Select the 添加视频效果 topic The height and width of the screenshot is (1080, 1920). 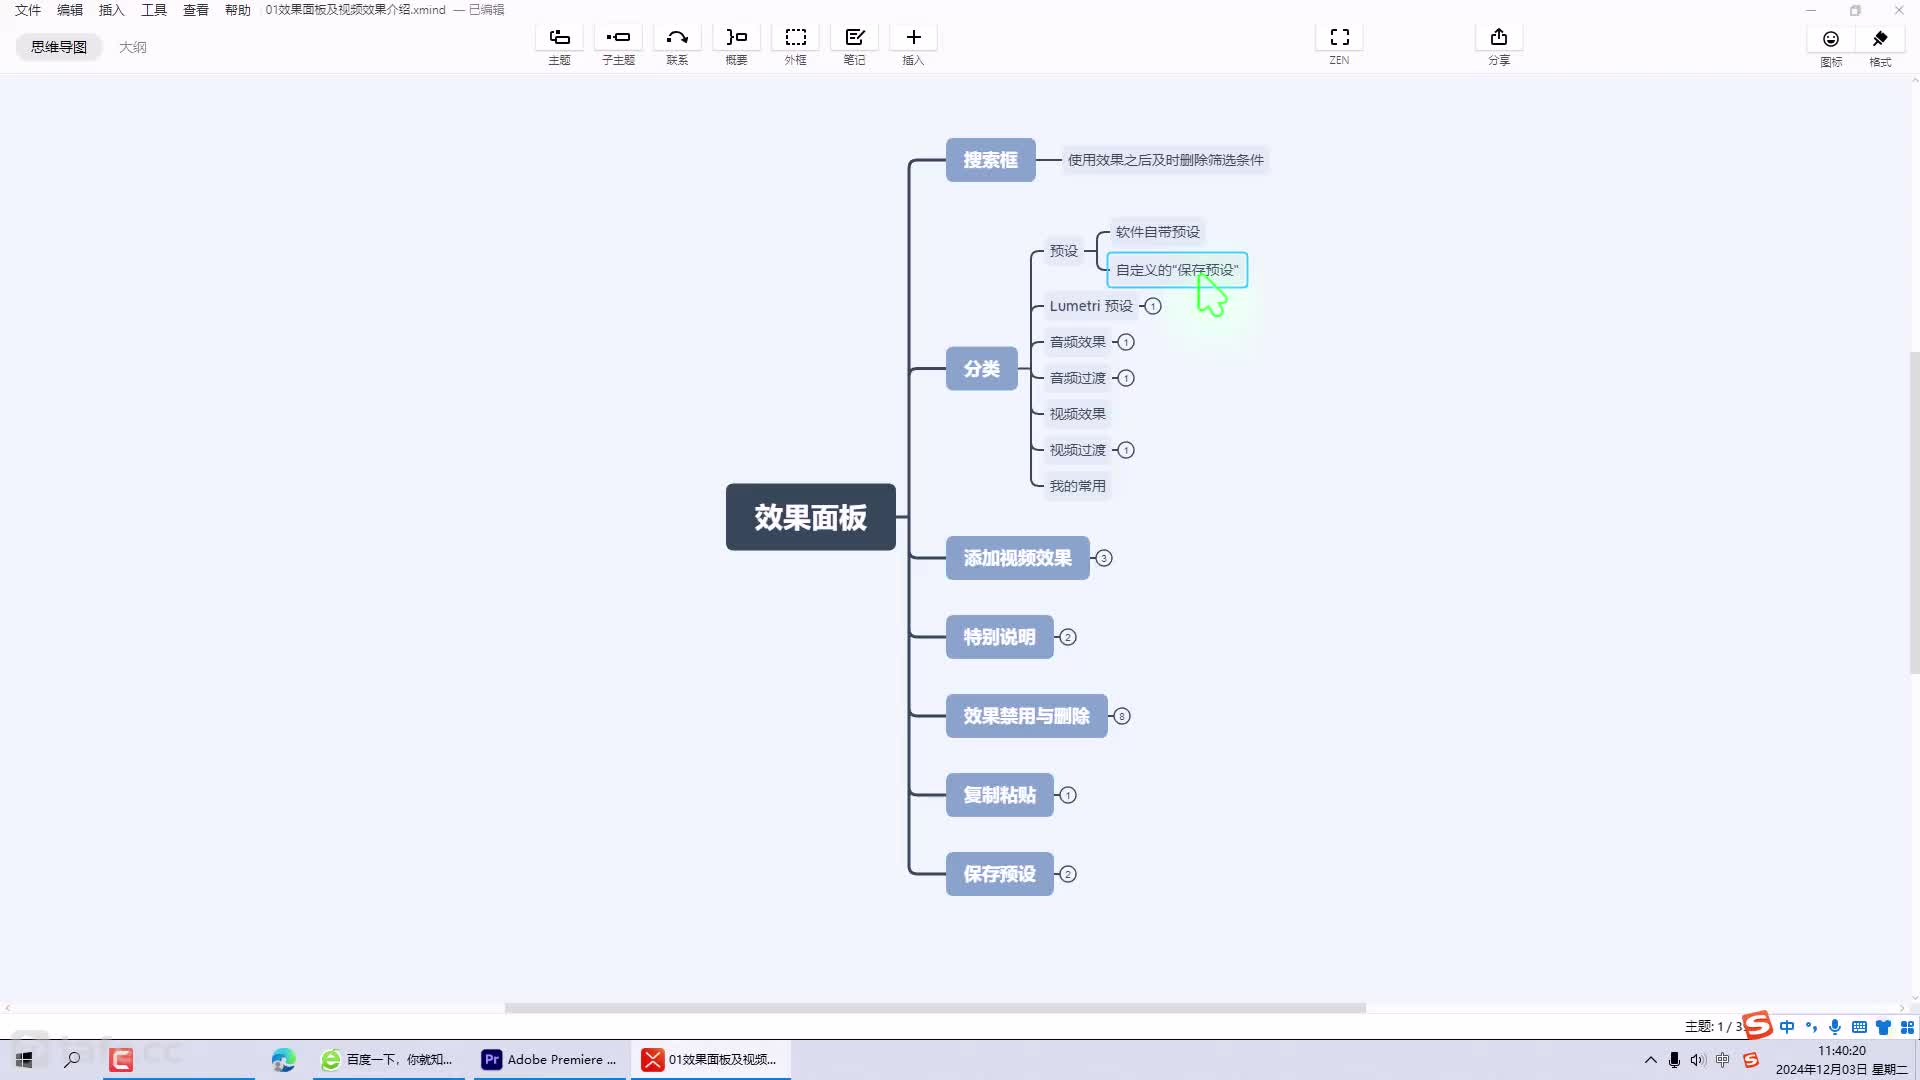point(1017,558)
